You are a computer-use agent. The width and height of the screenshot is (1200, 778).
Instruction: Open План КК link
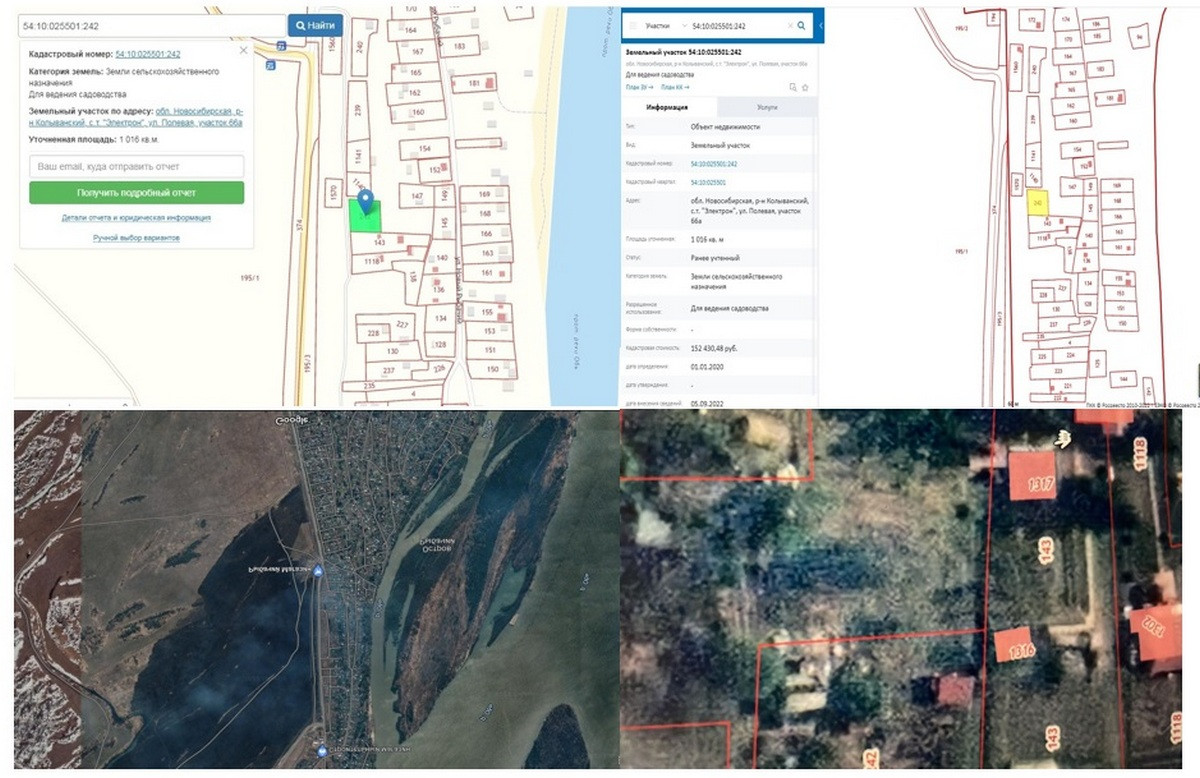pos(676,87)
